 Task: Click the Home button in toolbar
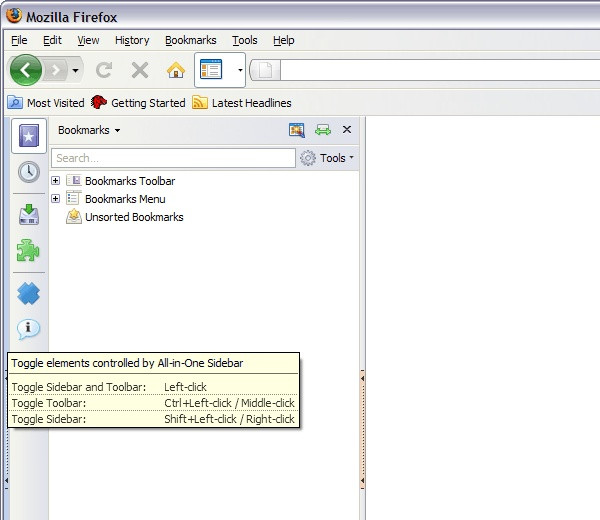tap(176, 70)
